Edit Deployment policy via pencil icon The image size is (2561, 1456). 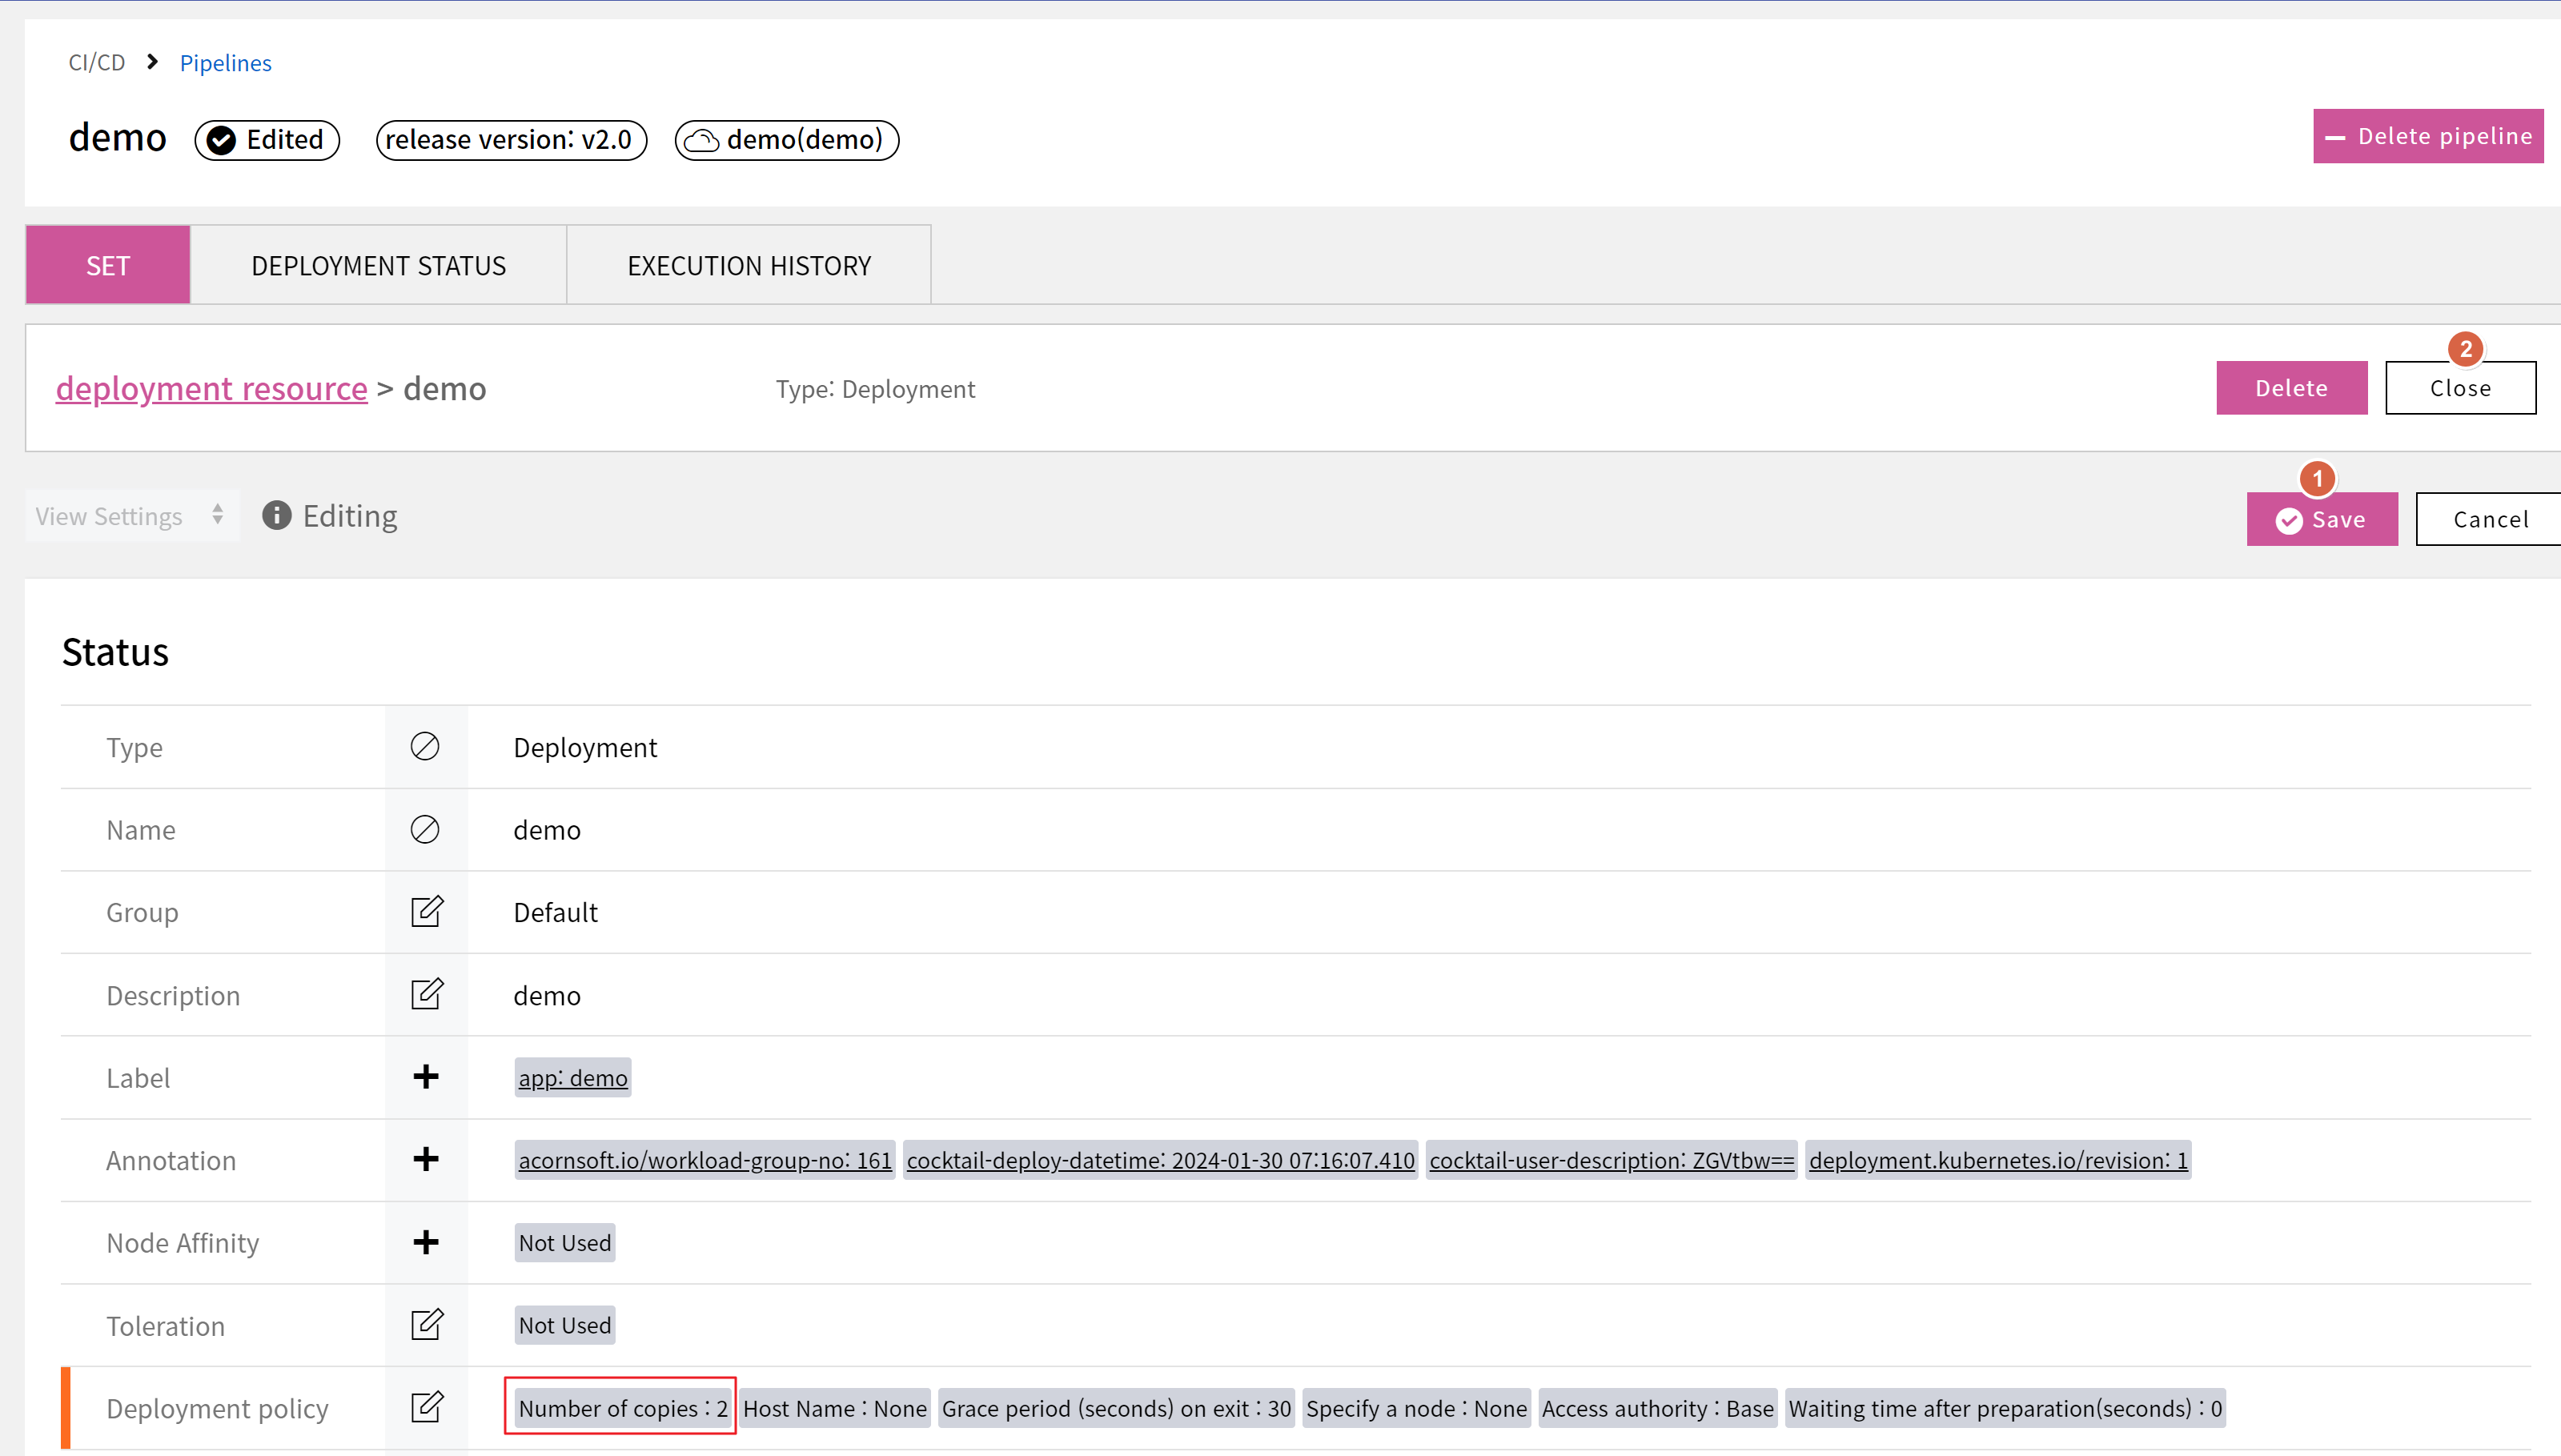[426, 1408]
